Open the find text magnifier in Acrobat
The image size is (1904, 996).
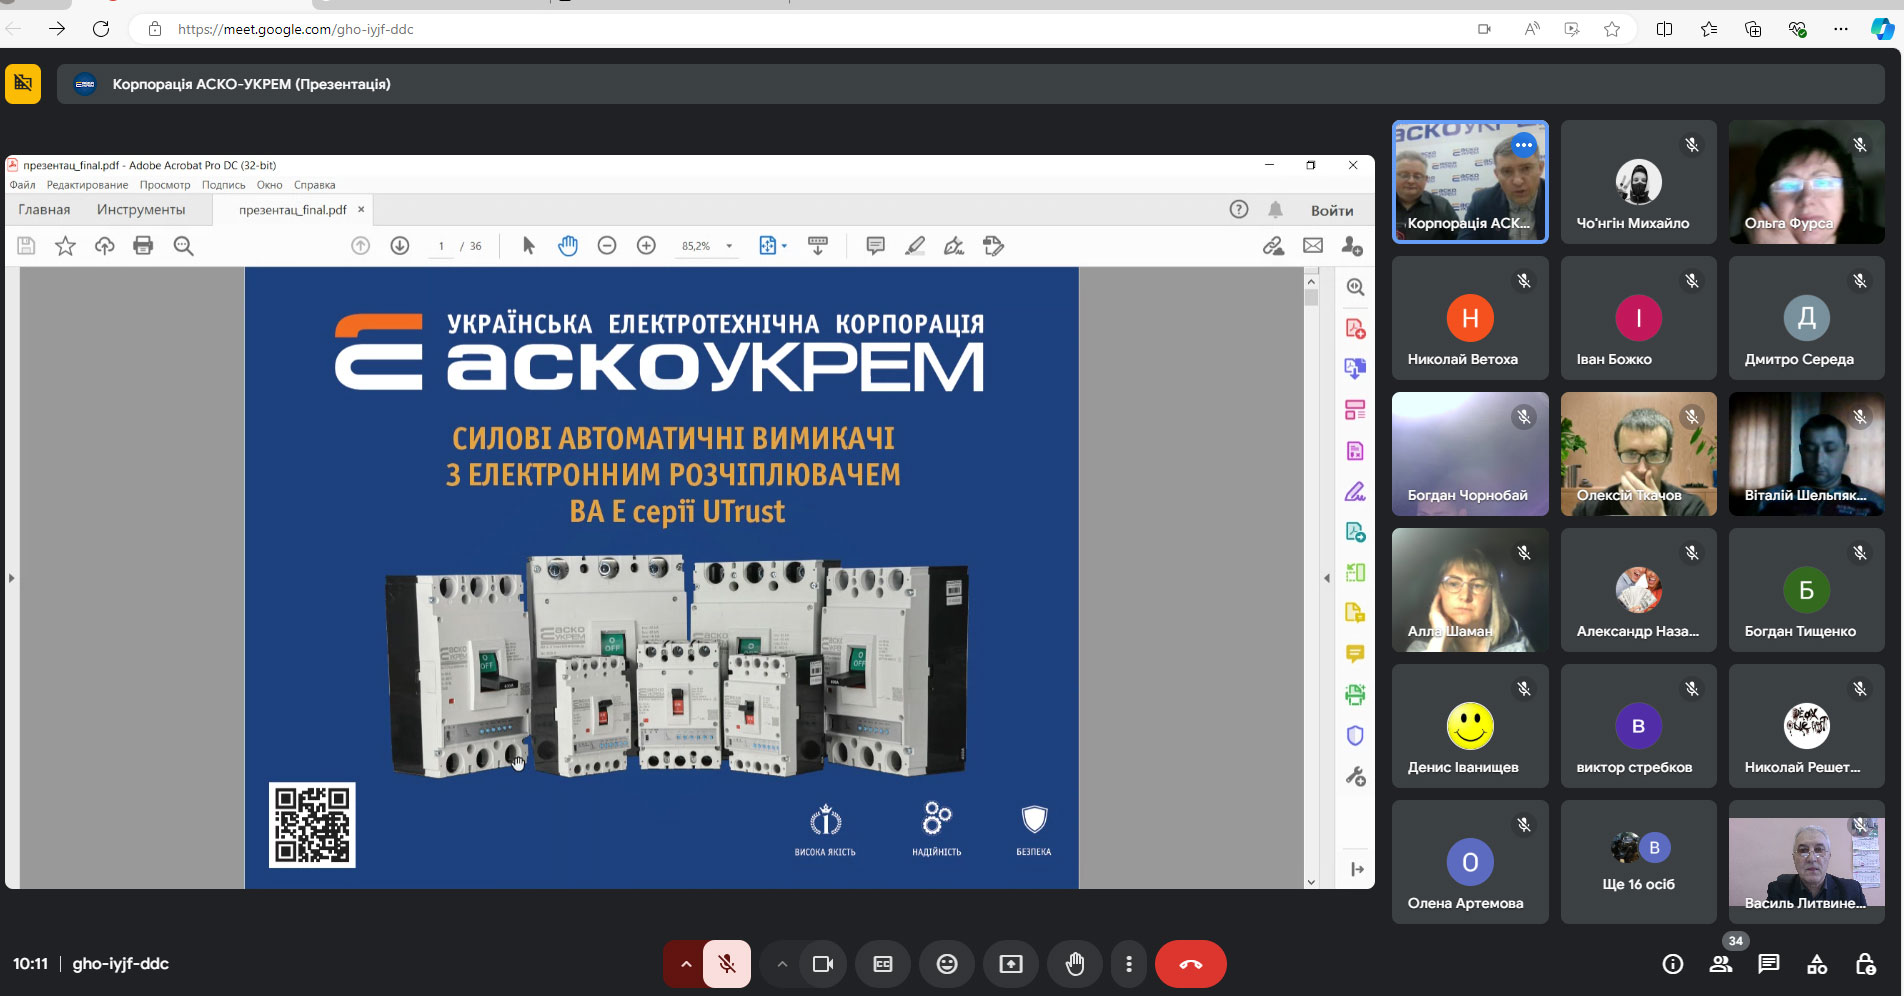point(183,246)
